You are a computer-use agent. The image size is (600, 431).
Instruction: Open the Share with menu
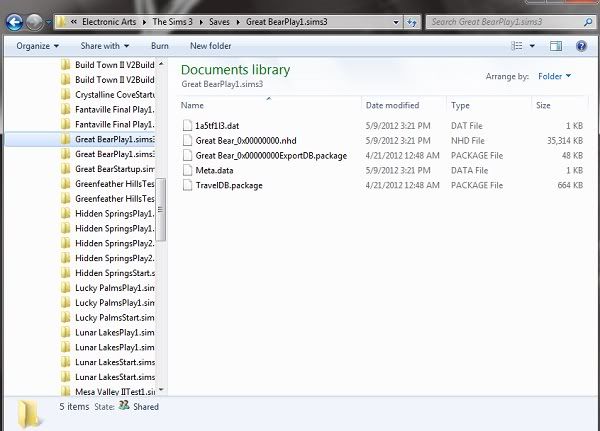point(104,46)
